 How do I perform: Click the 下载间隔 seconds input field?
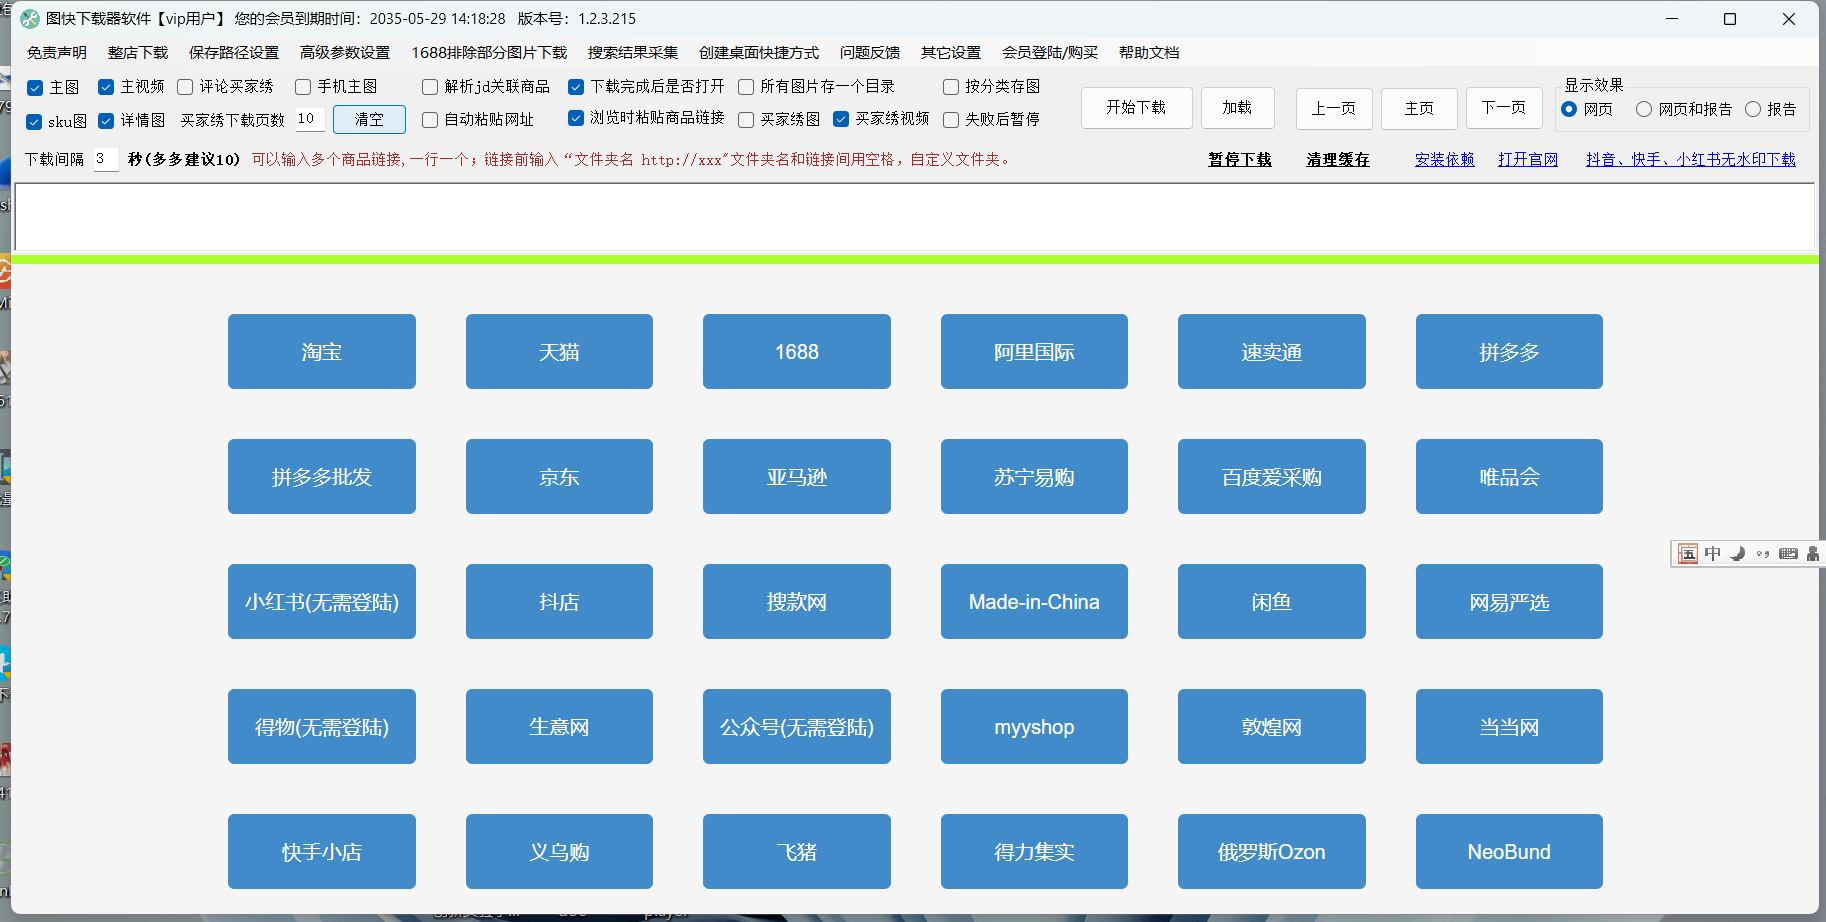coord(105,159)
